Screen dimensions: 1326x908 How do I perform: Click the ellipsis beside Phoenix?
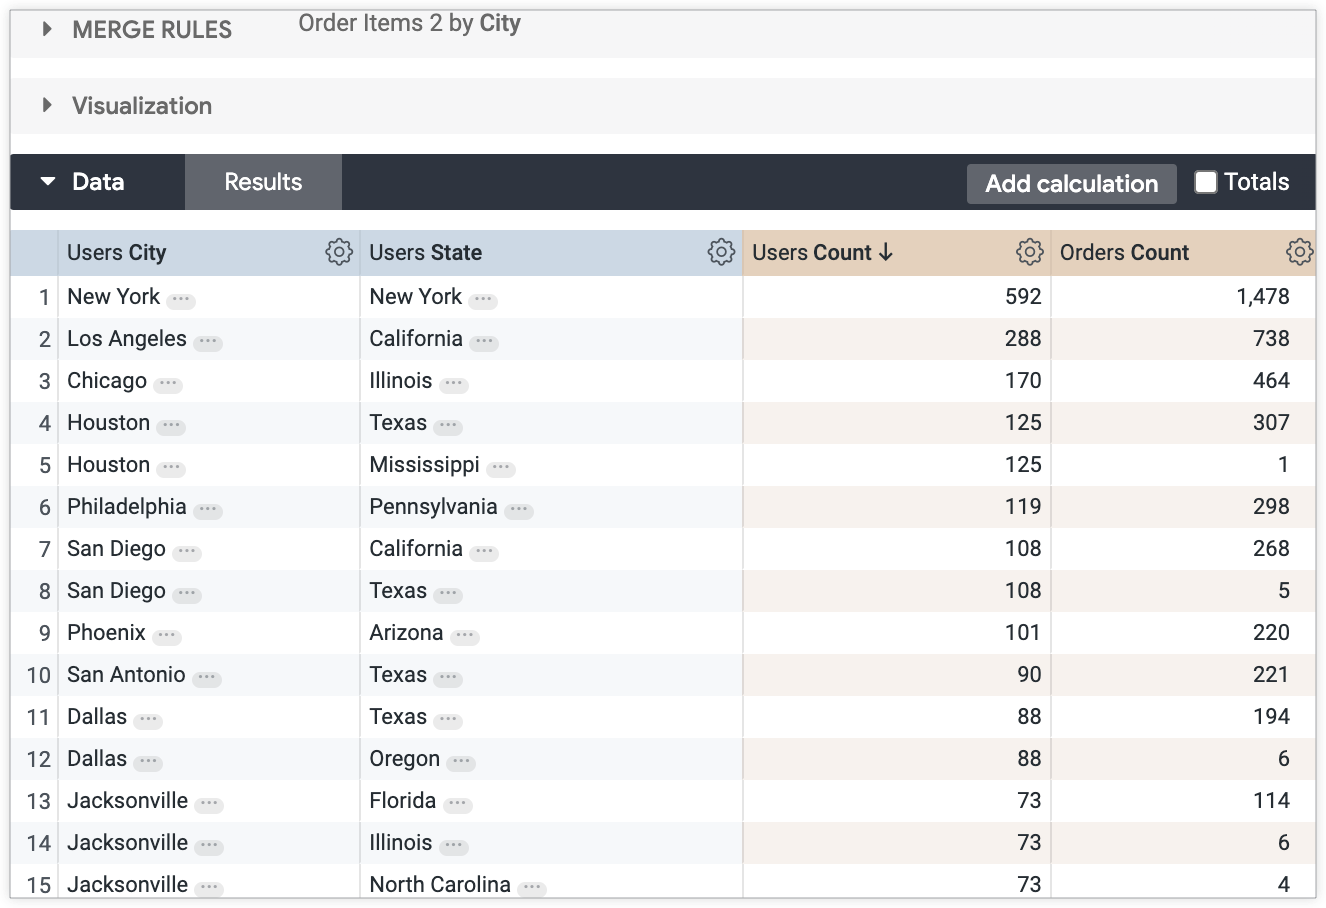166,635
